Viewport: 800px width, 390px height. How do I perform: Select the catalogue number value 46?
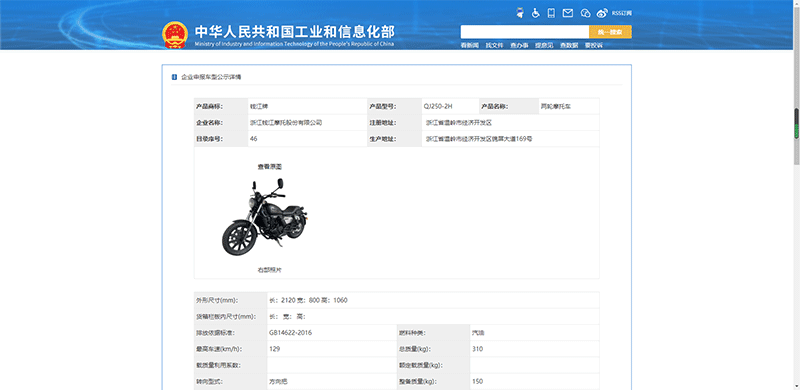[254, 138]
